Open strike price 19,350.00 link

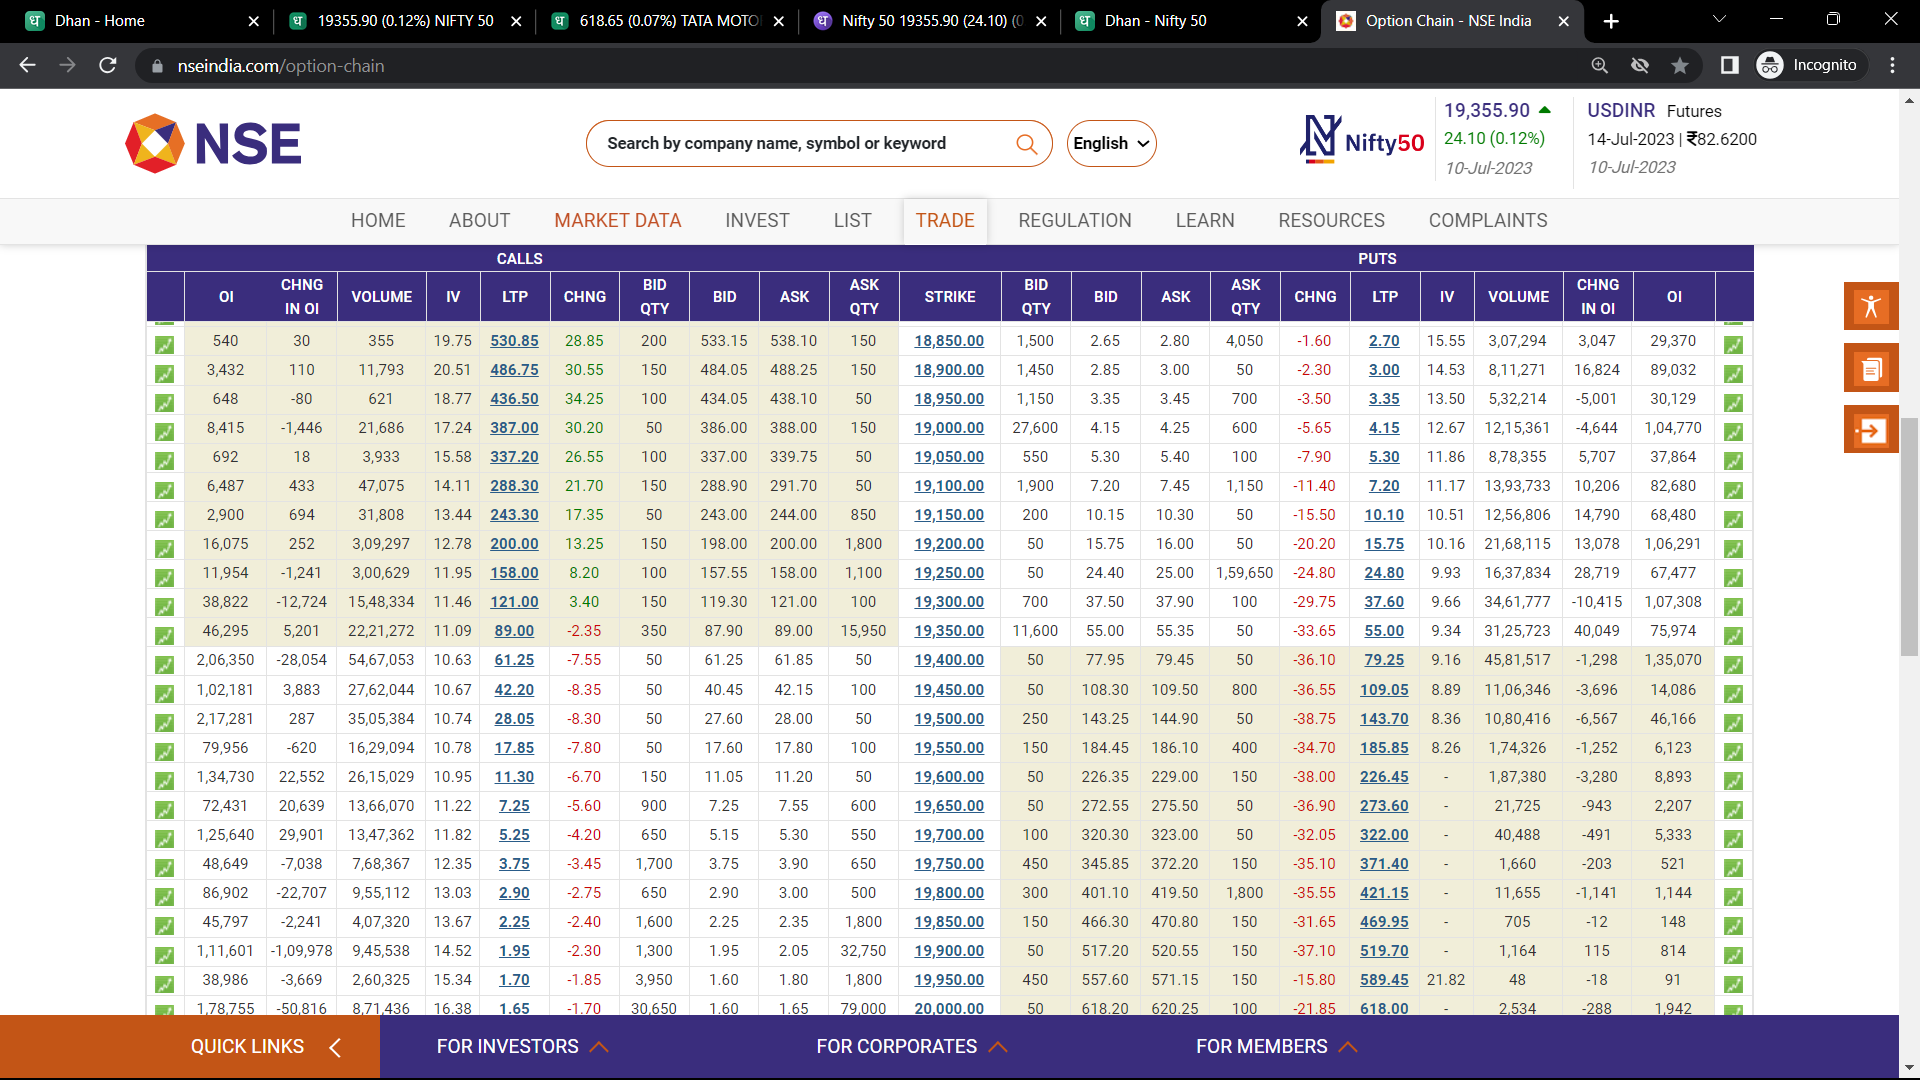949,631
